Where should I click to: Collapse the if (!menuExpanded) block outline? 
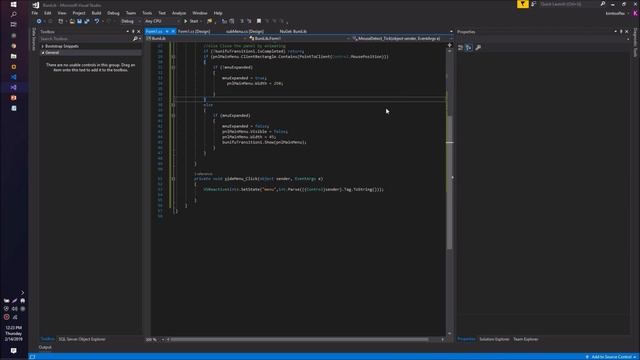click(x=173, y=67)
